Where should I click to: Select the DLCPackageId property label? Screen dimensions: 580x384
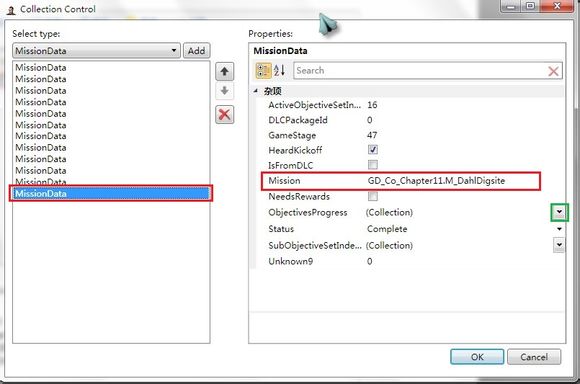pos(298,120)
